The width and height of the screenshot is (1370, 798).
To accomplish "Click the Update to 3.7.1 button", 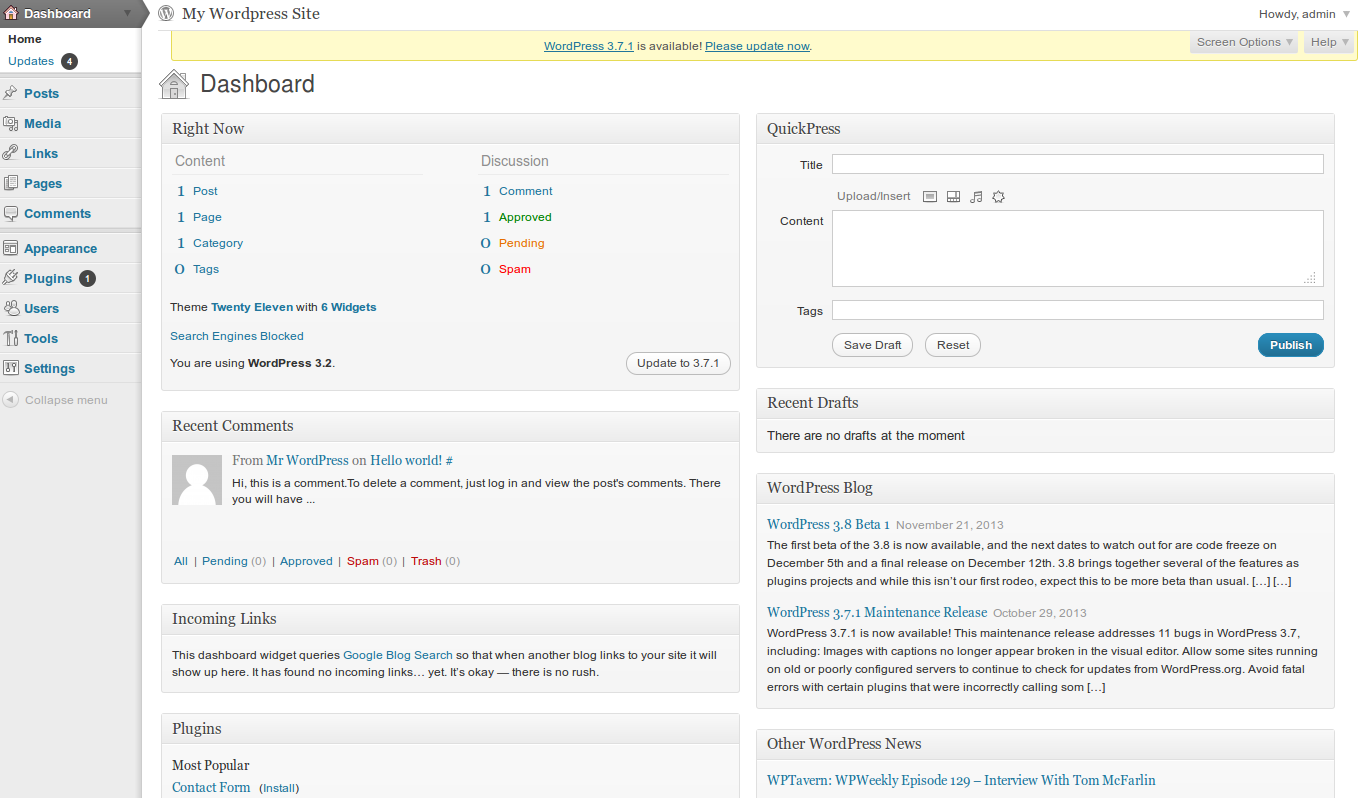I will (678, 363).
